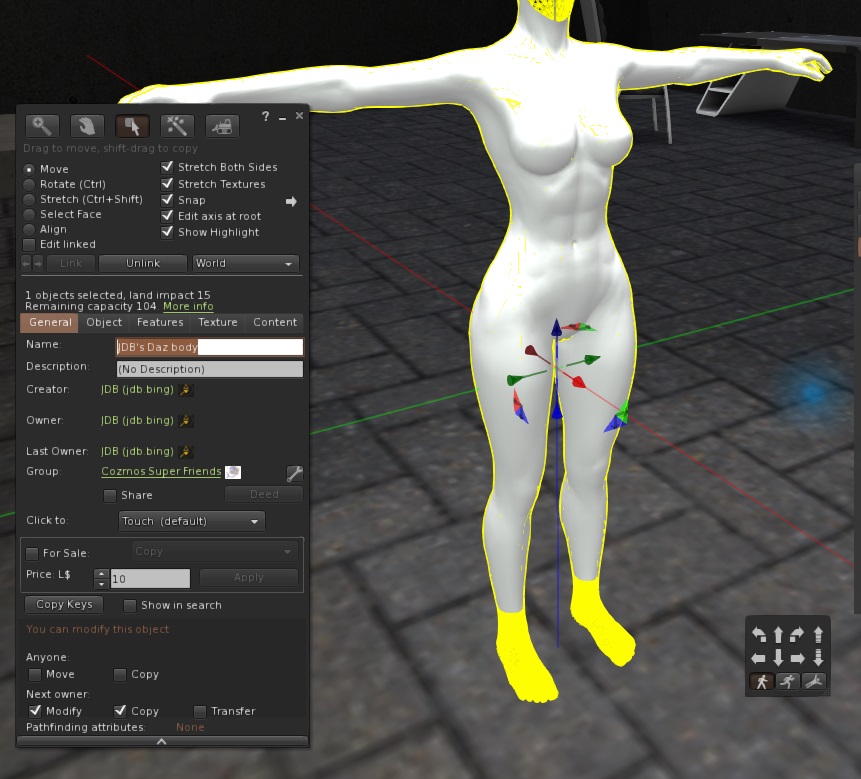Click move backward arrow in movement controls
This screenshot has width=861, height=779.
click(x=778, y=657)
